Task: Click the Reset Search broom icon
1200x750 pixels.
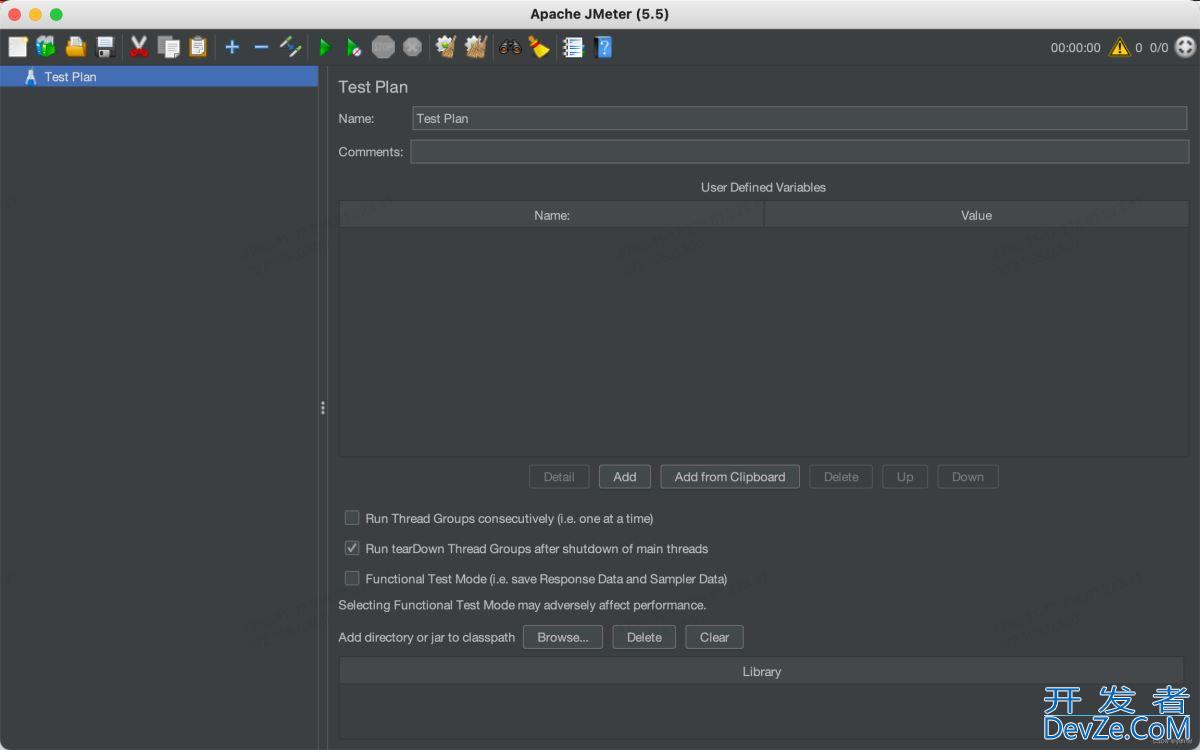Action: [540, 47]
